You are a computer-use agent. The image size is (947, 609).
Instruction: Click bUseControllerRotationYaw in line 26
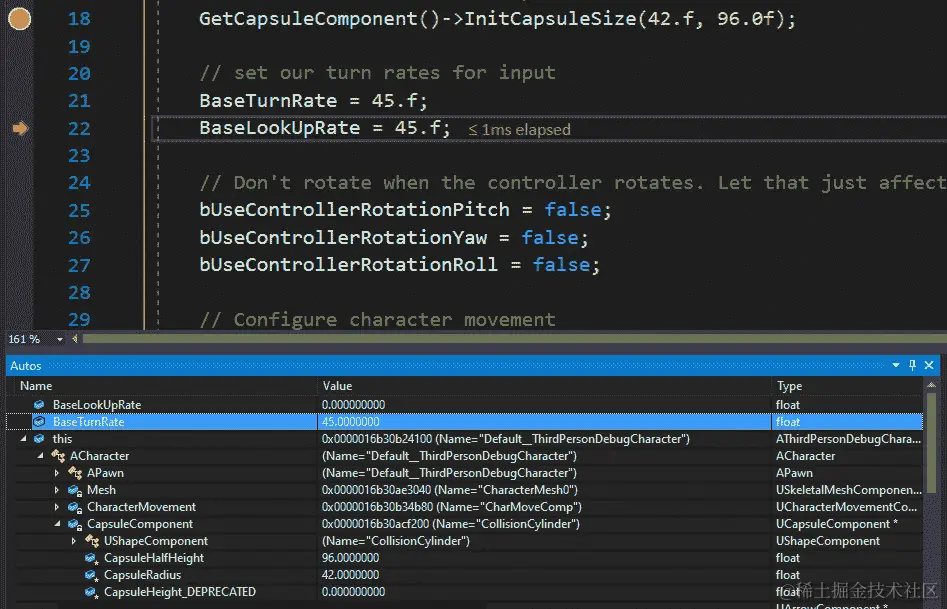pos(343,237)
